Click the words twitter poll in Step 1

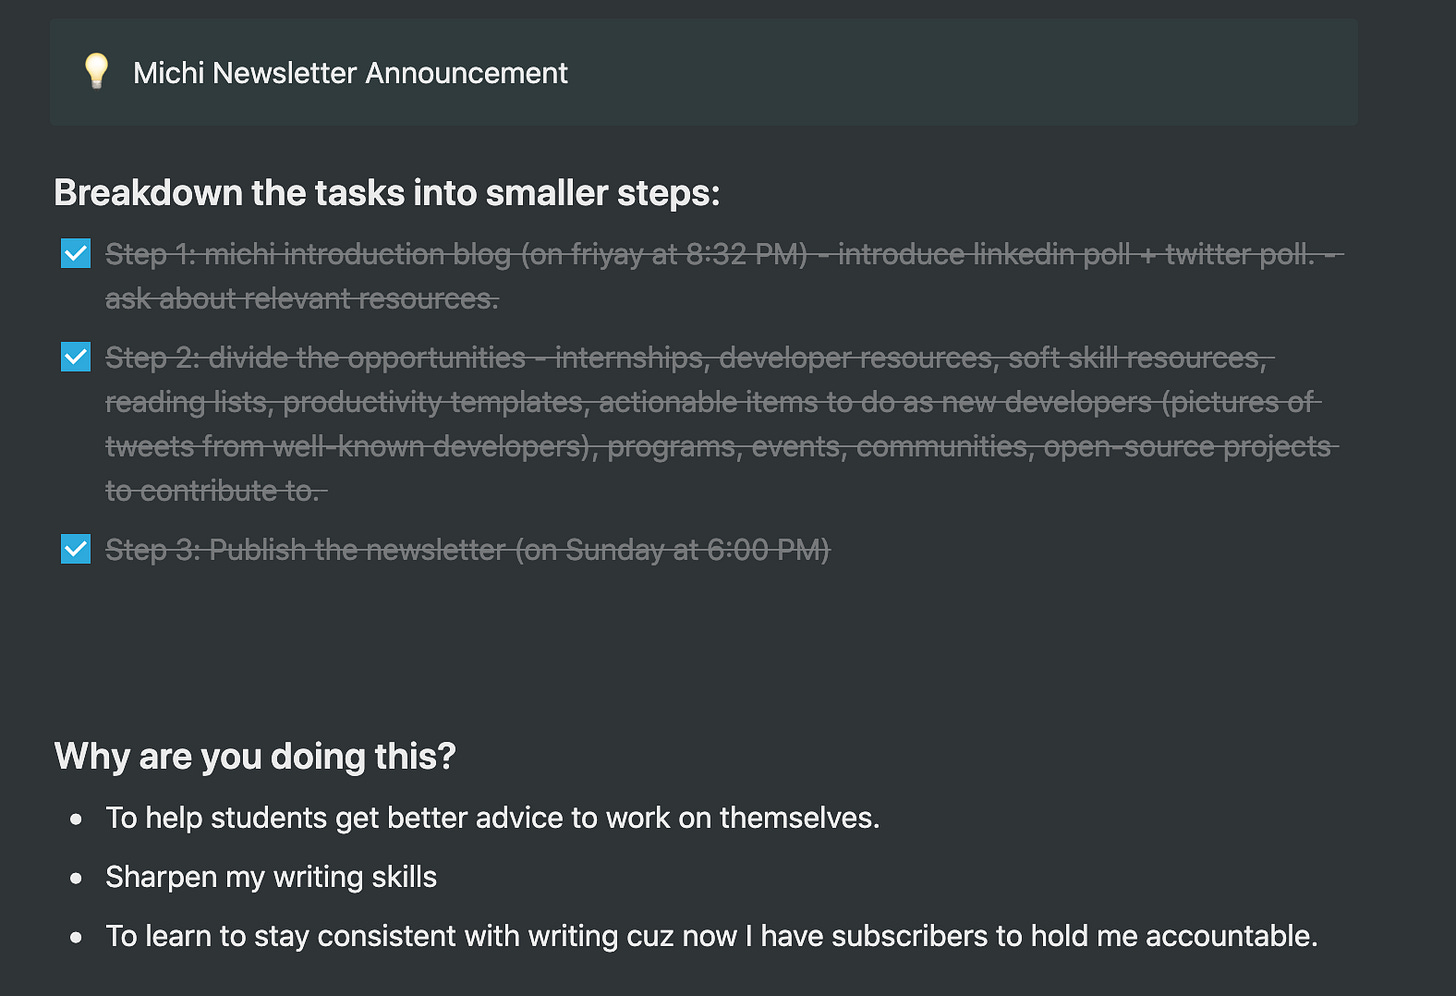click(x=1238, y=255)
